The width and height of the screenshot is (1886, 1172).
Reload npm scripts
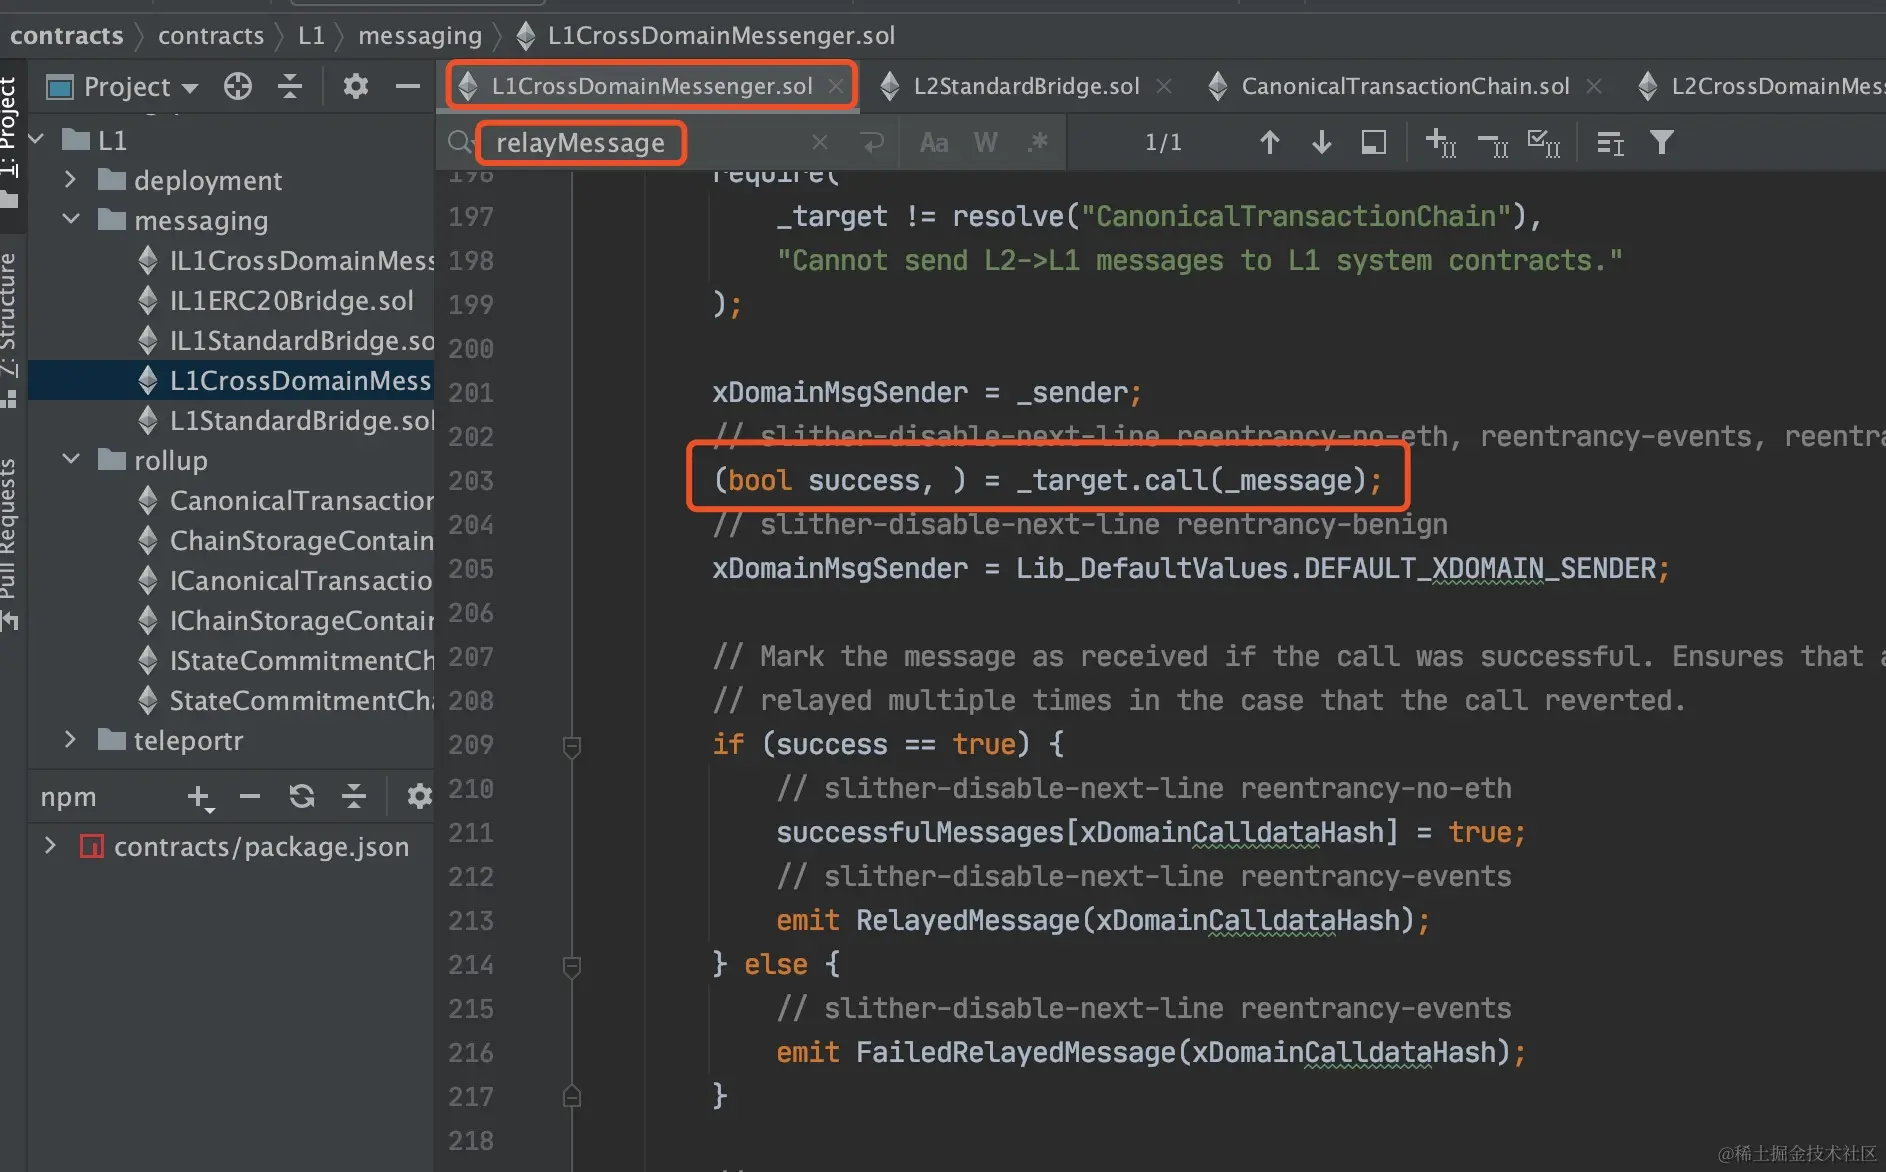click(302, 797)
